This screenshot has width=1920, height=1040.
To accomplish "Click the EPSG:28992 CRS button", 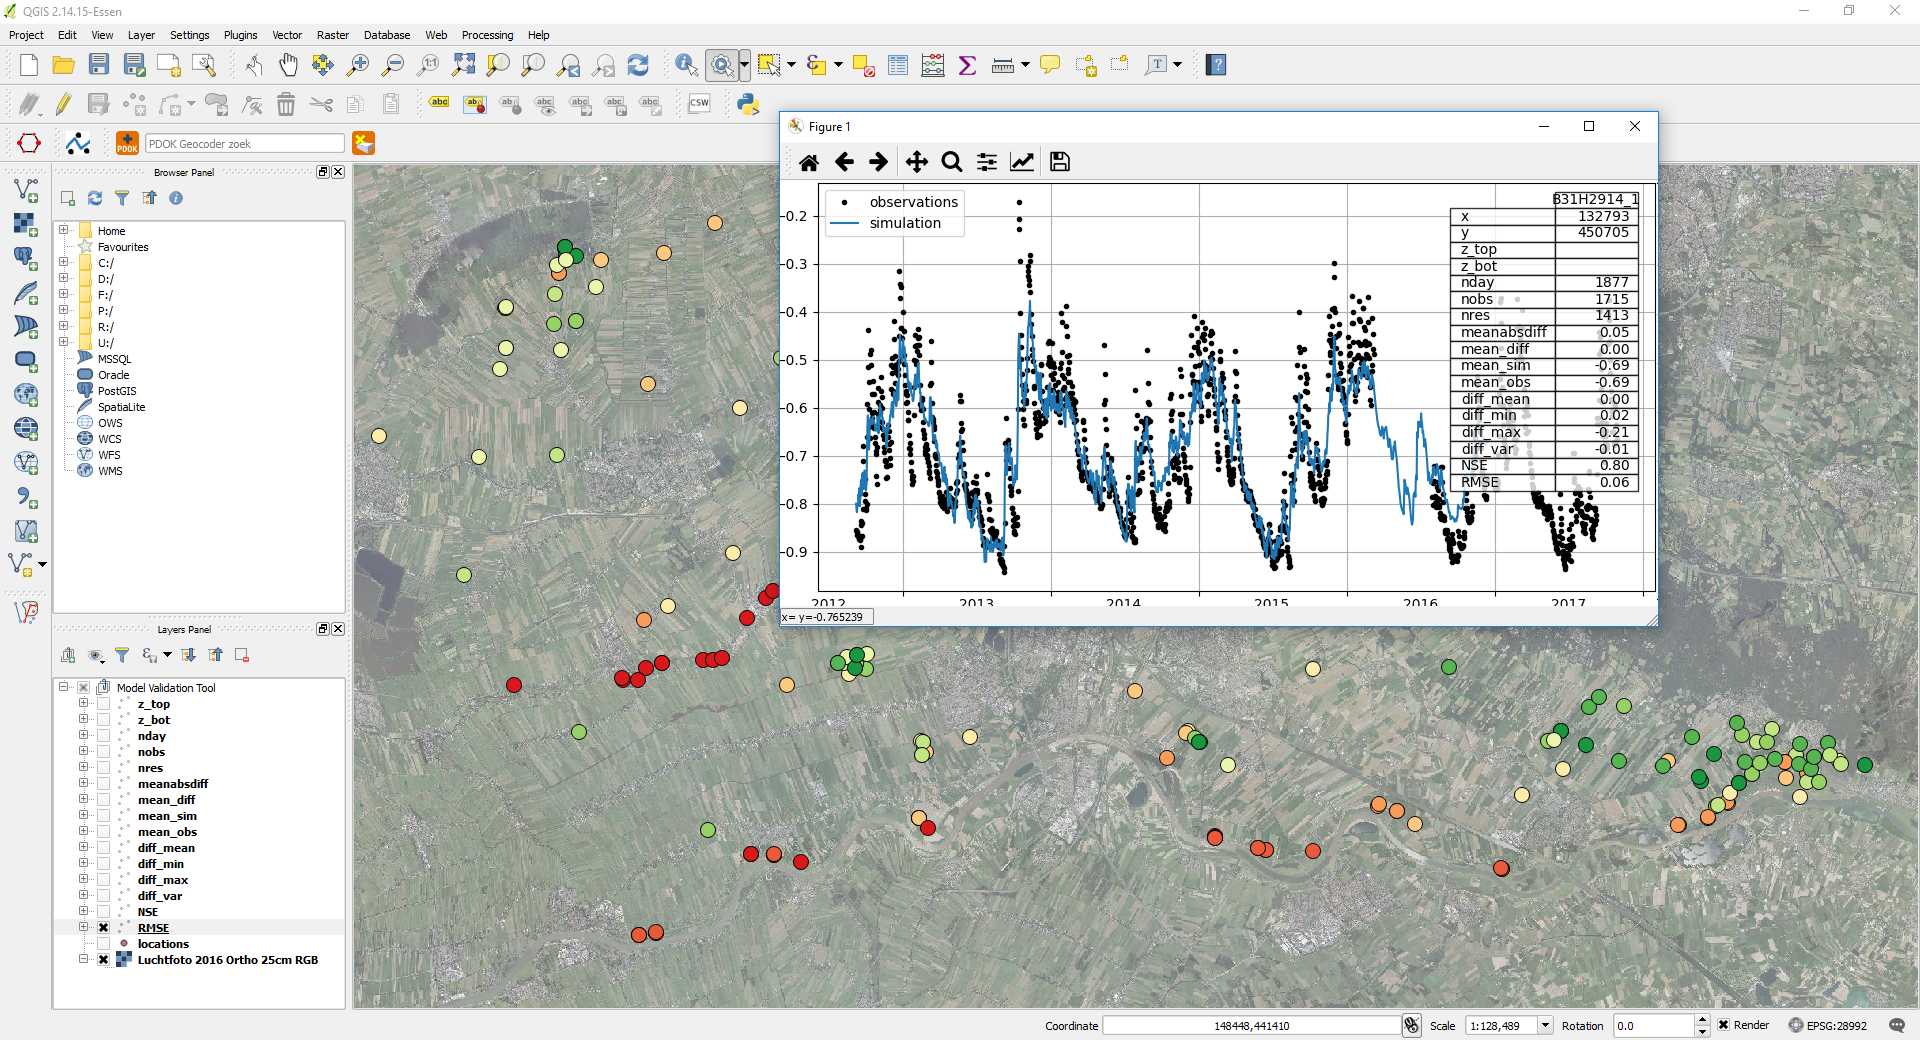I will pyautogui.click(x=1828, y=1025).
